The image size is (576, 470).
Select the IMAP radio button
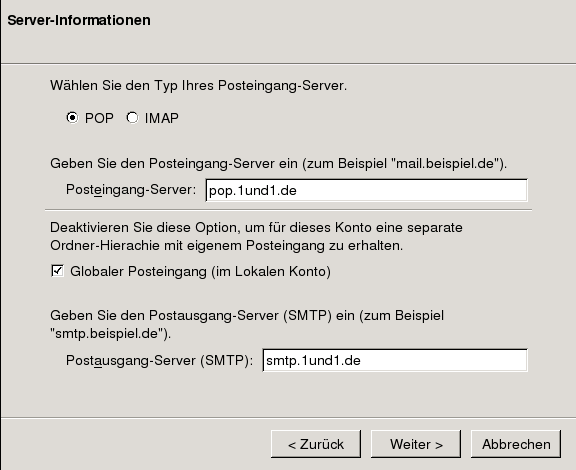click(x=132, y=118)
